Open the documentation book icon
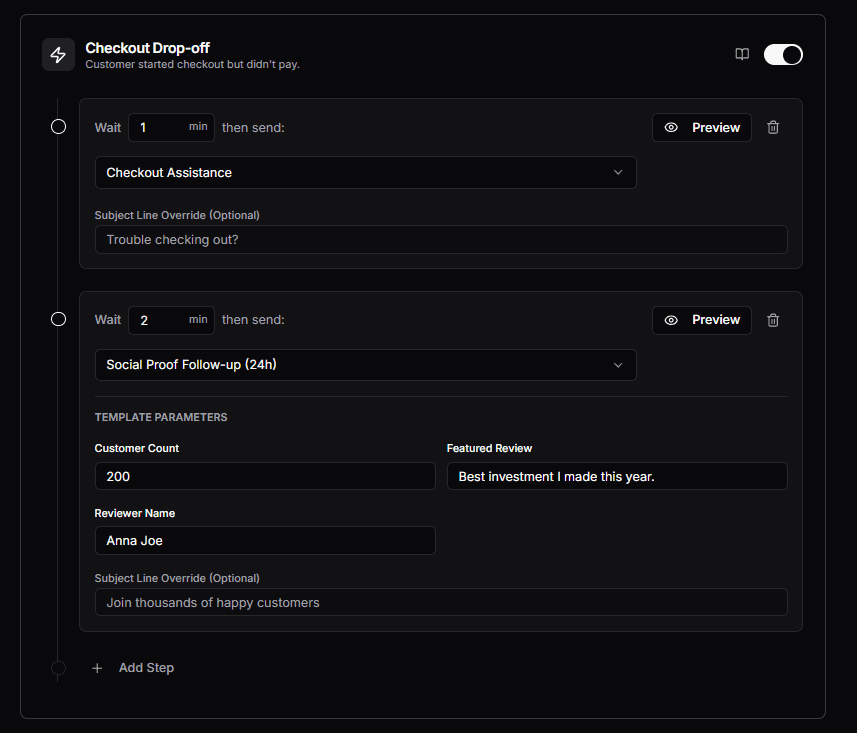The image size is (857, 733). point(742,55)
